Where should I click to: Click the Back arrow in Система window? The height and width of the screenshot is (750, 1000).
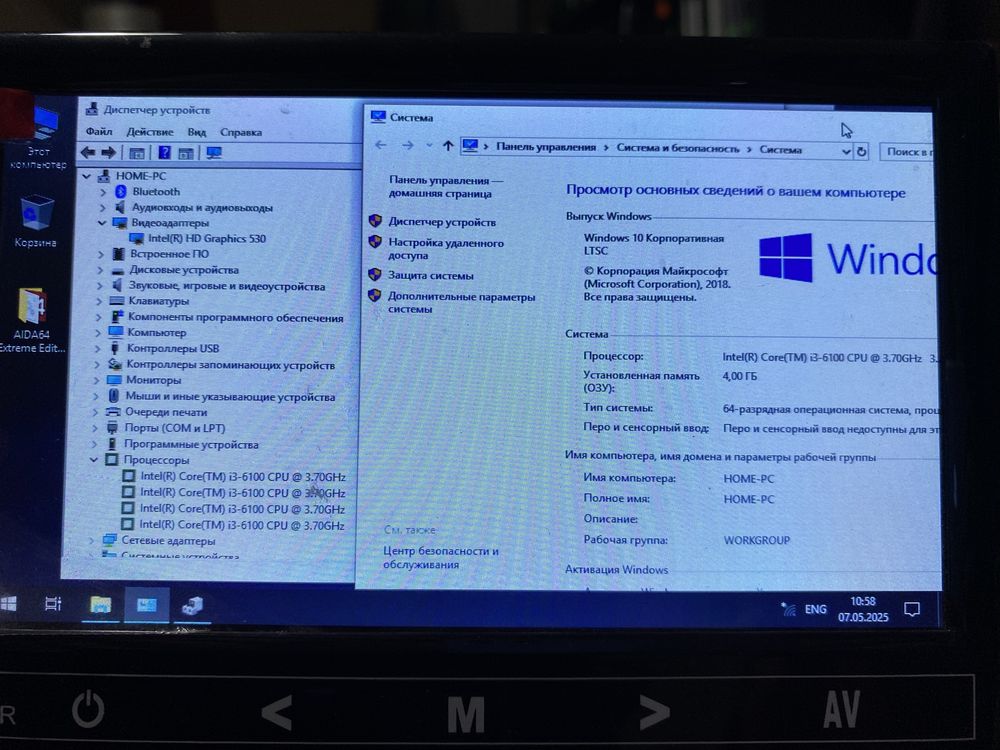(381, 145)
